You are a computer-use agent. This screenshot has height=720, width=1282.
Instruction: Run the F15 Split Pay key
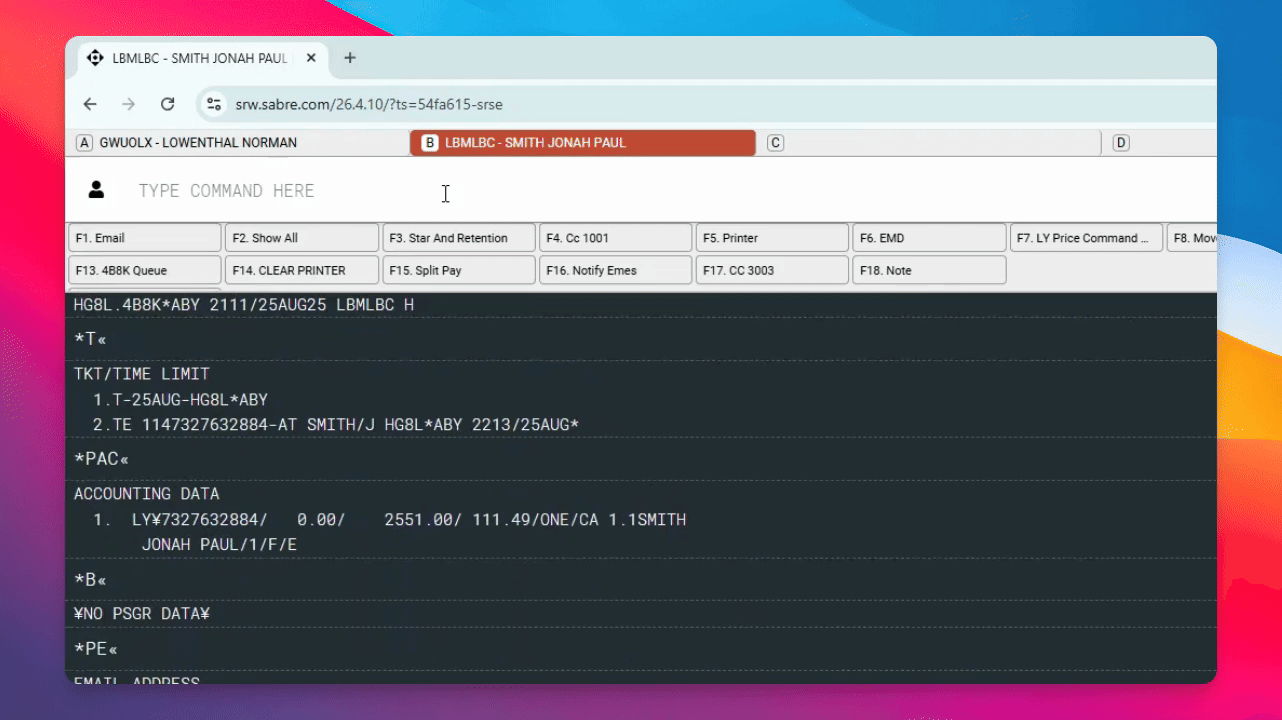[459, 270]
